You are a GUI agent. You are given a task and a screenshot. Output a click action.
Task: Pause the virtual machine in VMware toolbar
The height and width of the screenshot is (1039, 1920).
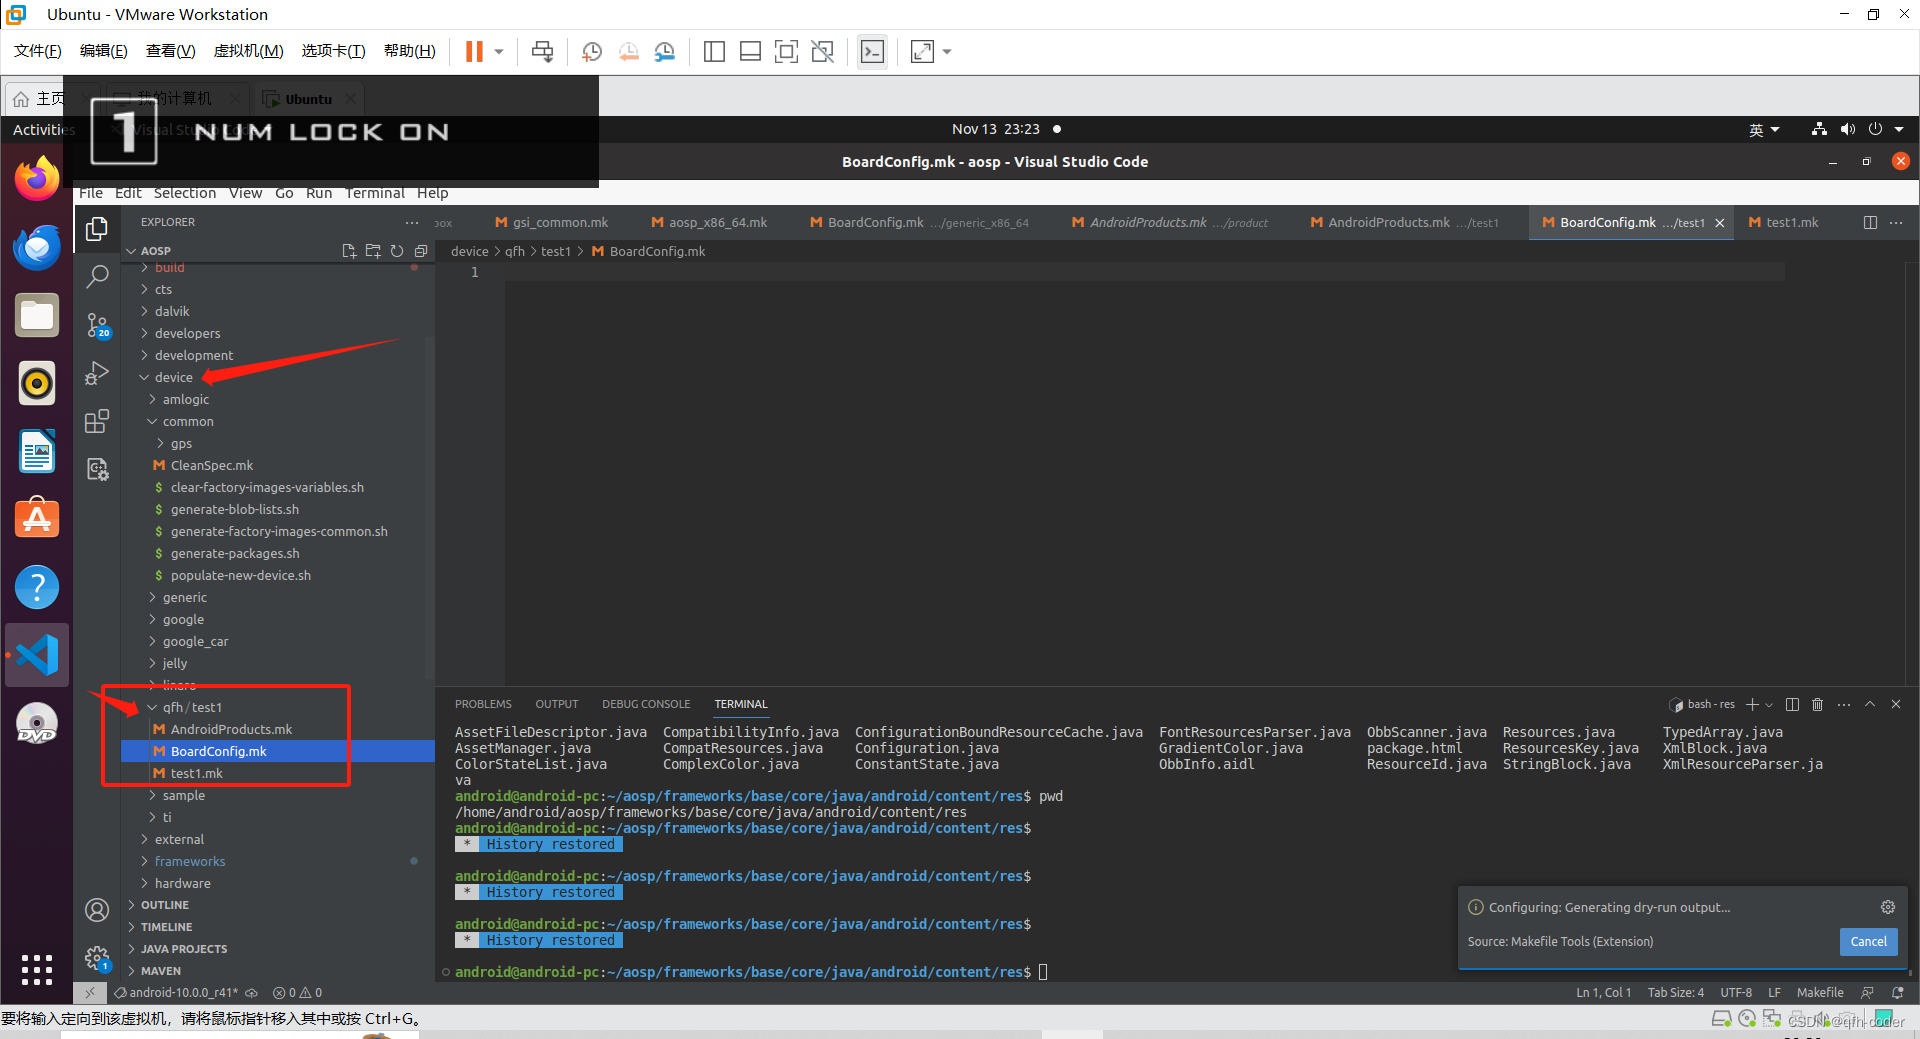click(474, 51)
